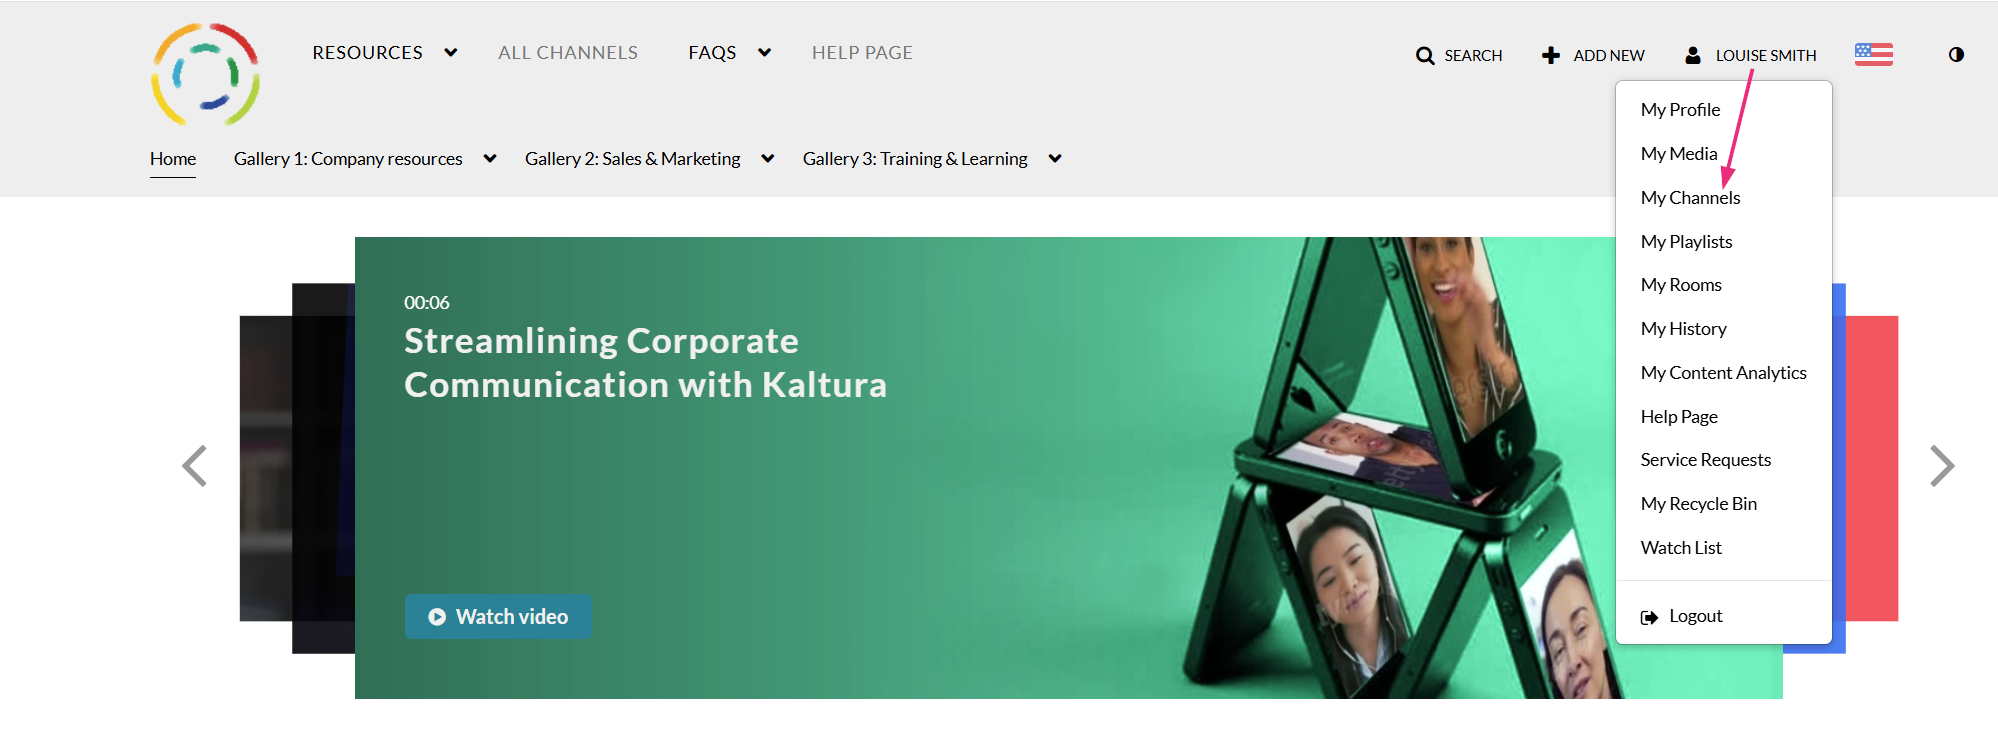The image size is (1998, 731).
Task: Open search via the magnifier icon
Action: click(1425, 56)
